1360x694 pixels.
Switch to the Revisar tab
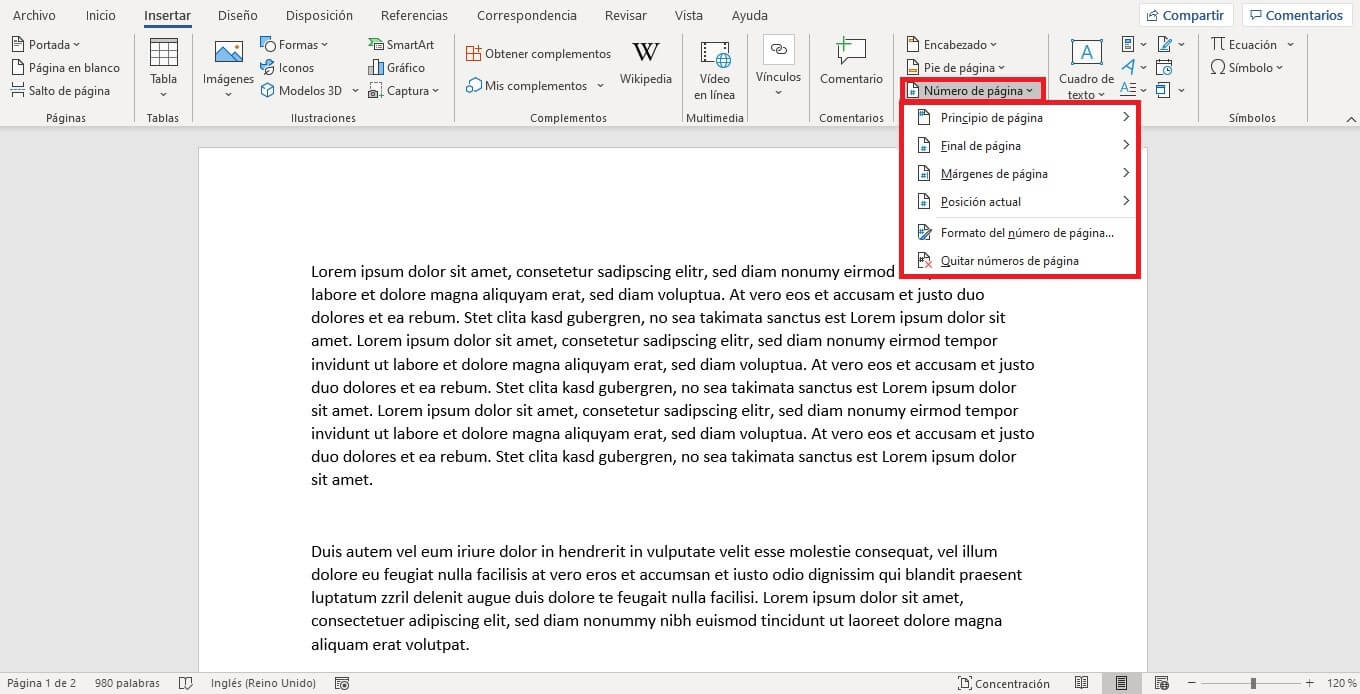click(625, 15)
